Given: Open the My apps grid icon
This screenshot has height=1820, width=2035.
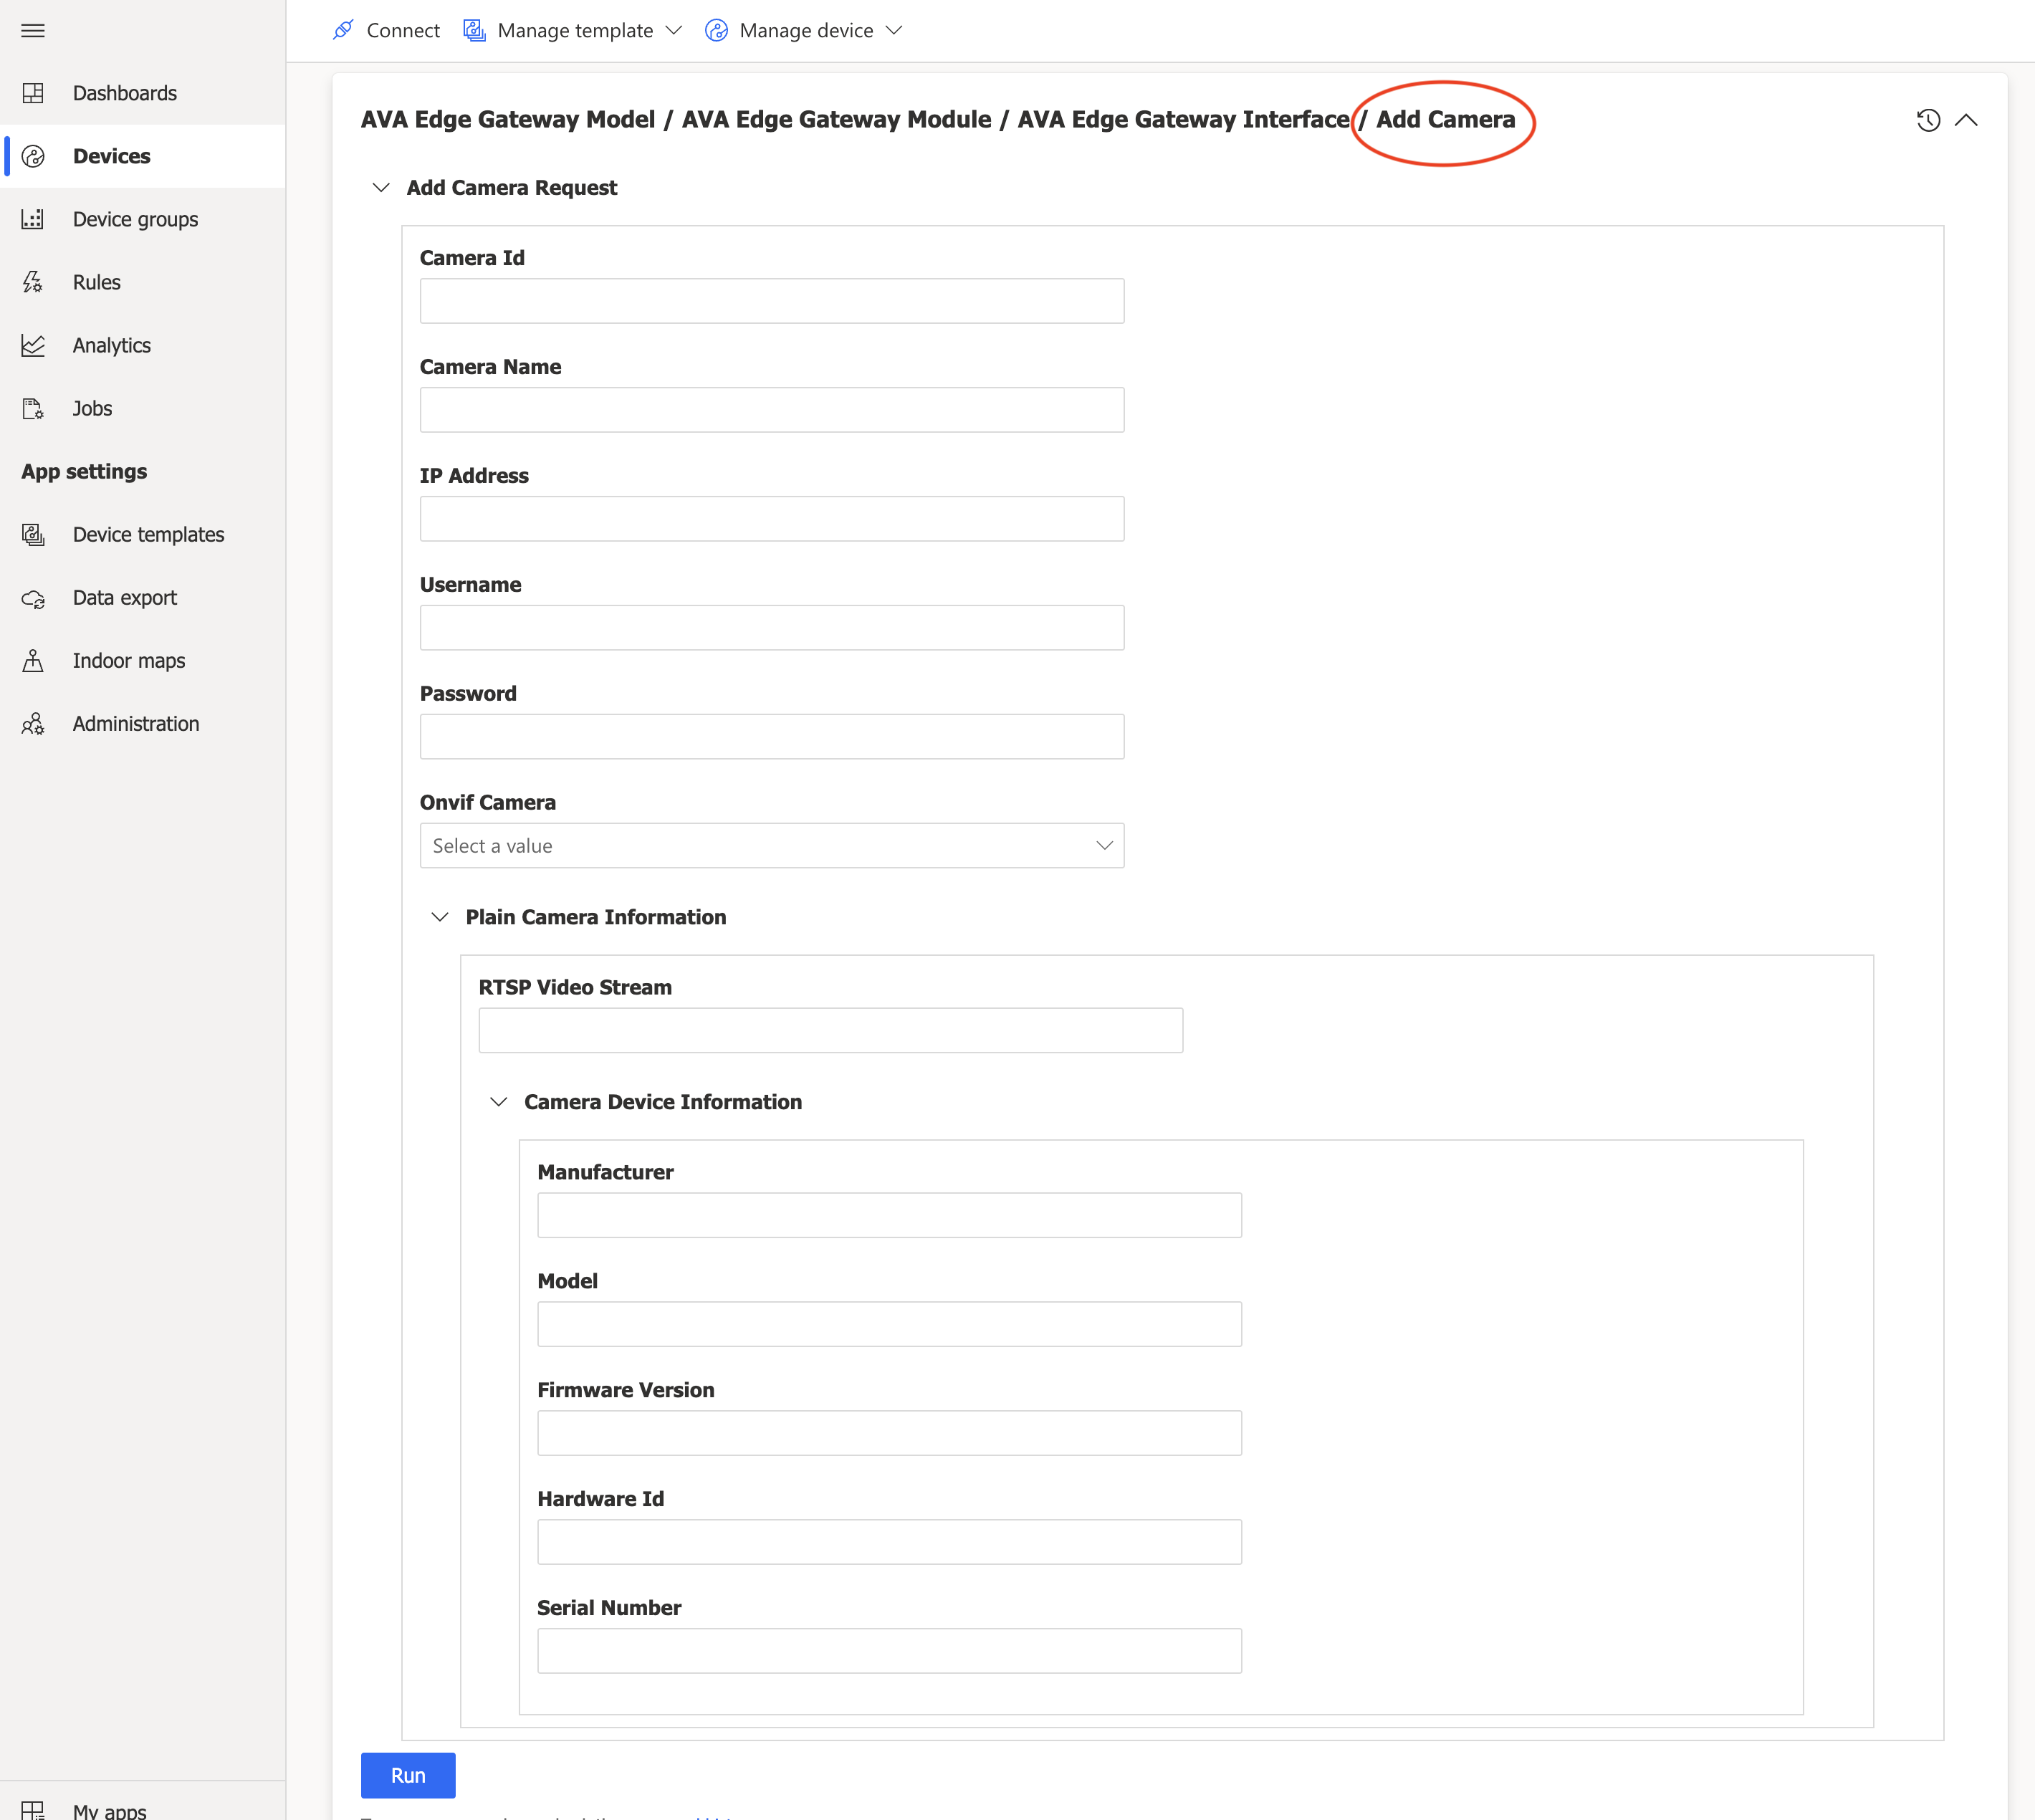Looking at the screenshot, I should click(x=33, y=1810).
